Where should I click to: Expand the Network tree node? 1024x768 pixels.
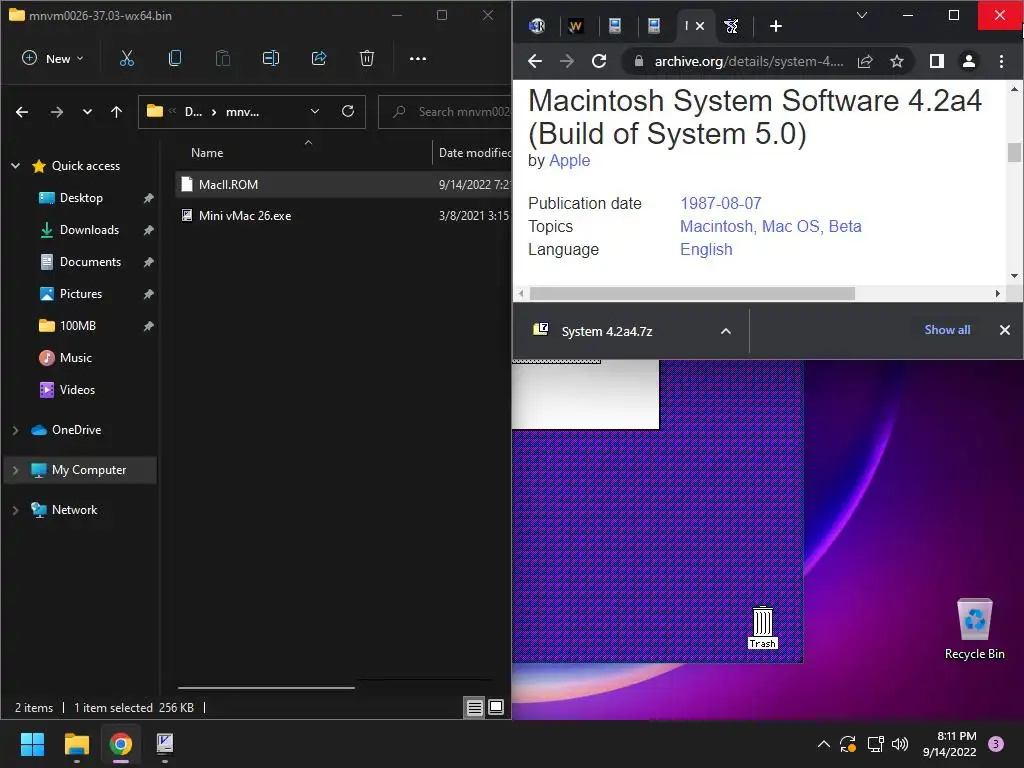pyautogui.click(x=16, y=510)
